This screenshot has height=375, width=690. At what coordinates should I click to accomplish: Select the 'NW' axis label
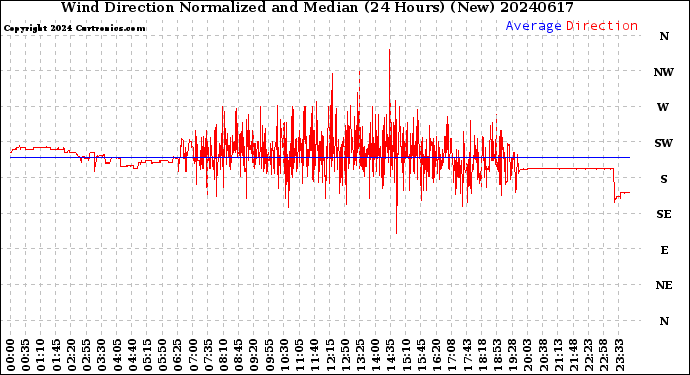coord(664,72)
